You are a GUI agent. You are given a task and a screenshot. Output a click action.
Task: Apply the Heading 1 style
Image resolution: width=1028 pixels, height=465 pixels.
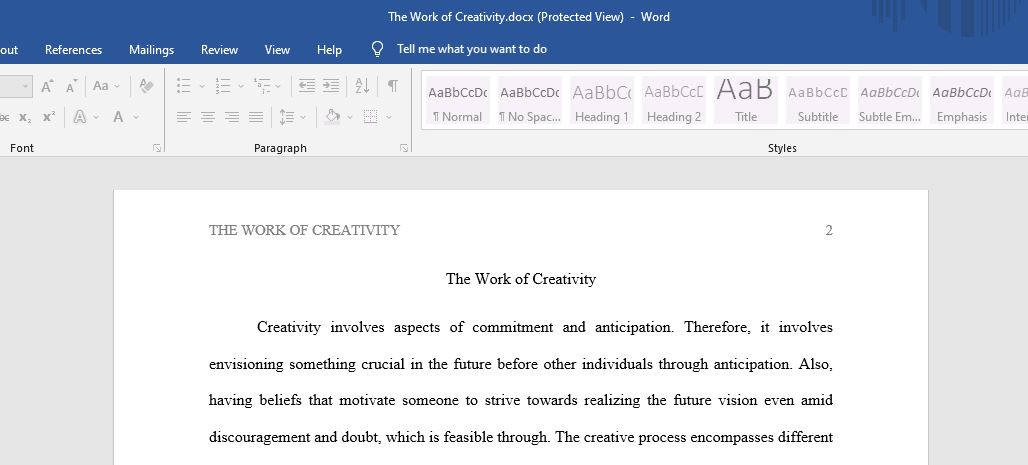pyautogui.click(x=602, y=100)
